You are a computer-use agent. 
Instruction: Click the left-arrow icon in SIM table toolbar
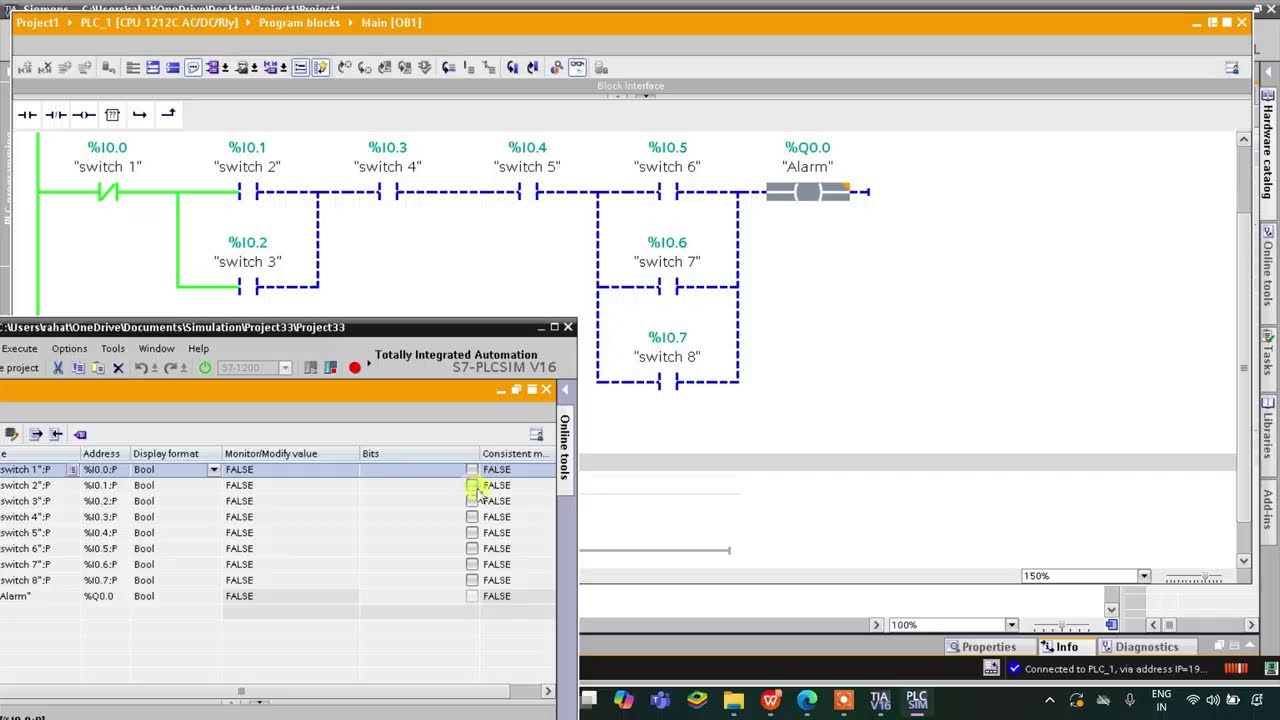pos(56,434)
